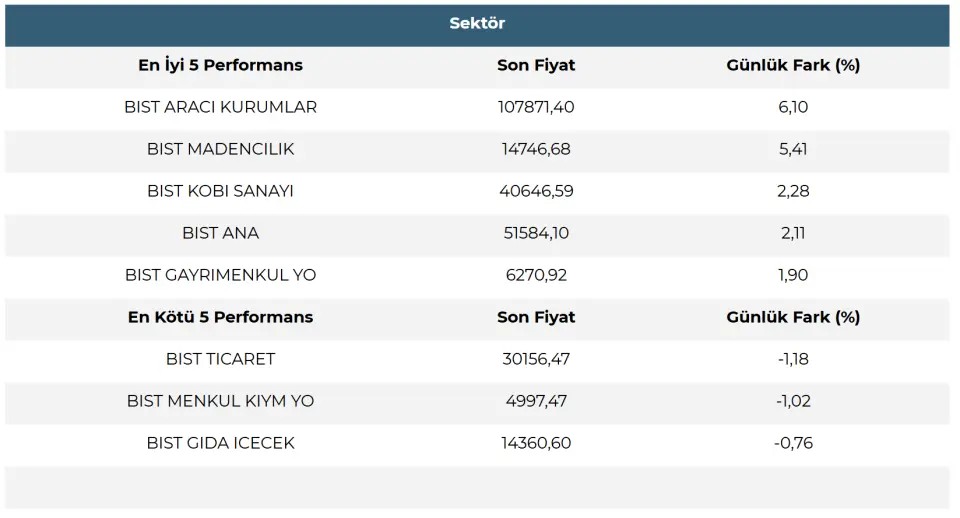Select the 4997,47 price cell
The height and width of the screenshot is (518, 960).
click(x=536, y=401)
